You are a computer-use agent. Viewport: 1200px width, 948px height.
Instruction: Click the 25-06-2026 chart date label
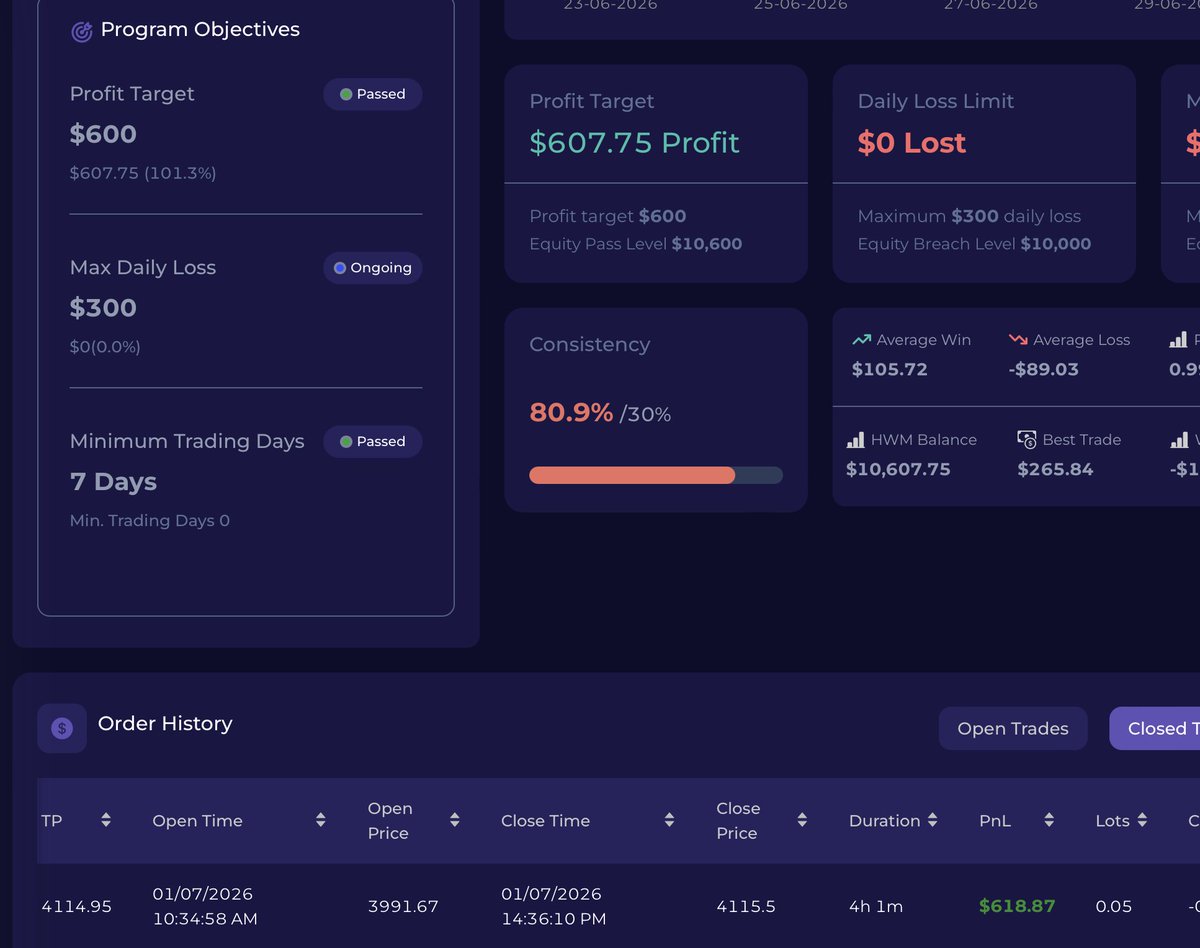pyautogui.click(x=801, y=5)
